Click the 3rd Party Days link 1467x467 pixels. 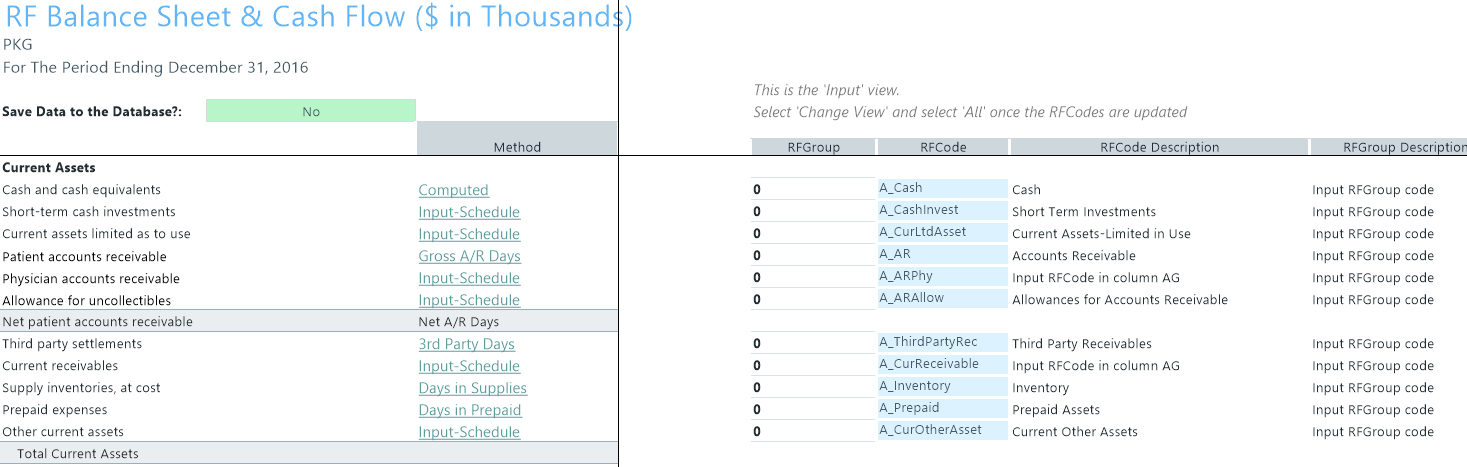(466, 344)
